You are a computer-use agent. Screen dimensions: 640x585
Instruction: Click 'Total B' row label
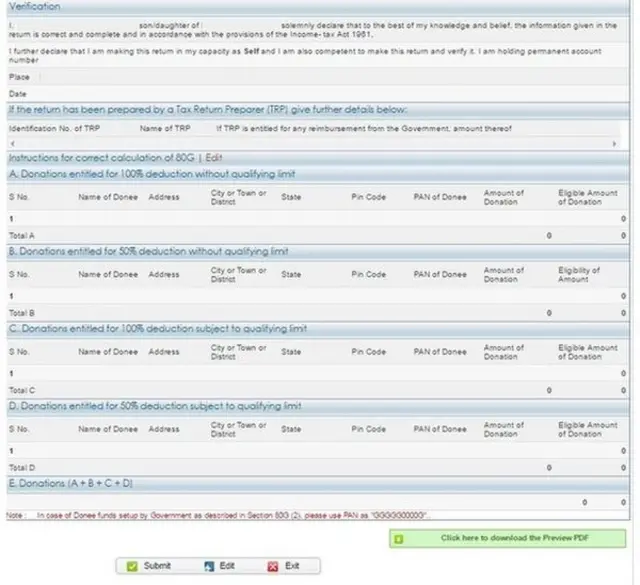(x=22, y=313)
